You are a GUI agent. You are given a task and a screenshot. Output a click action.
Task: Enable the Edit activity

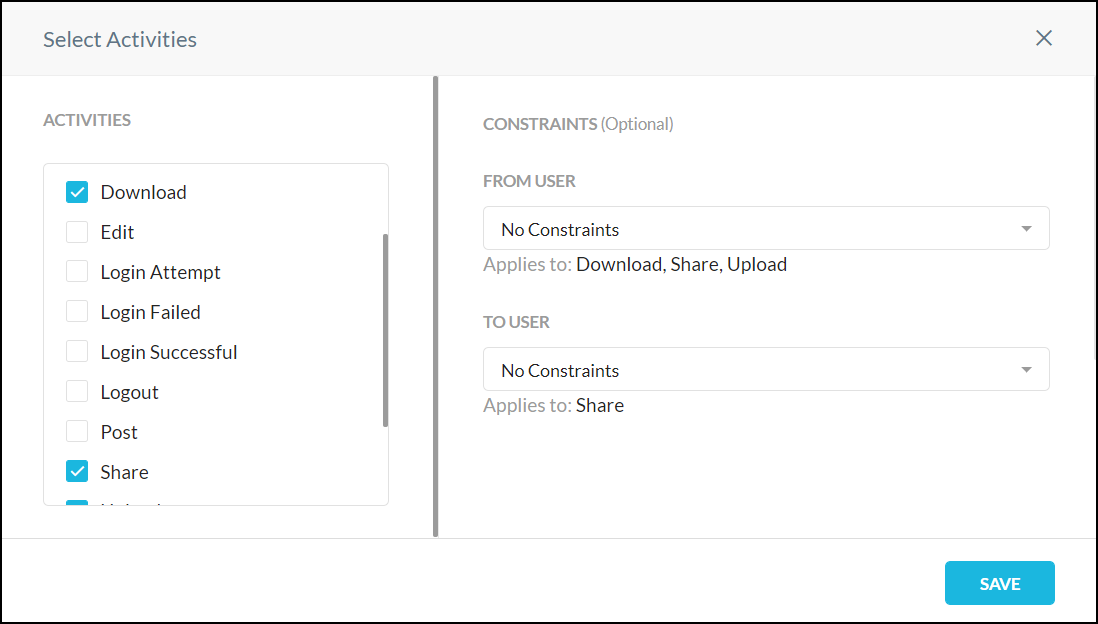[77, 231]
